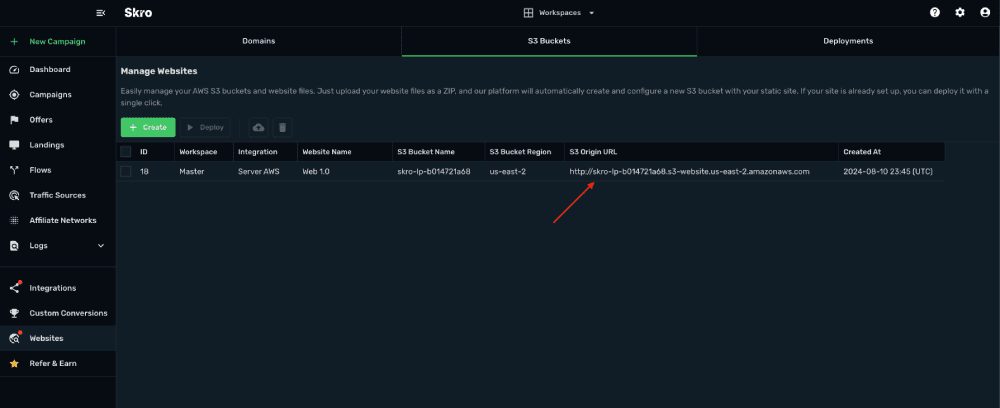Click the New Campaign plus icon
Viewport: 1000px width, 408px height.
pyautogui.click(x=14, y=41)
